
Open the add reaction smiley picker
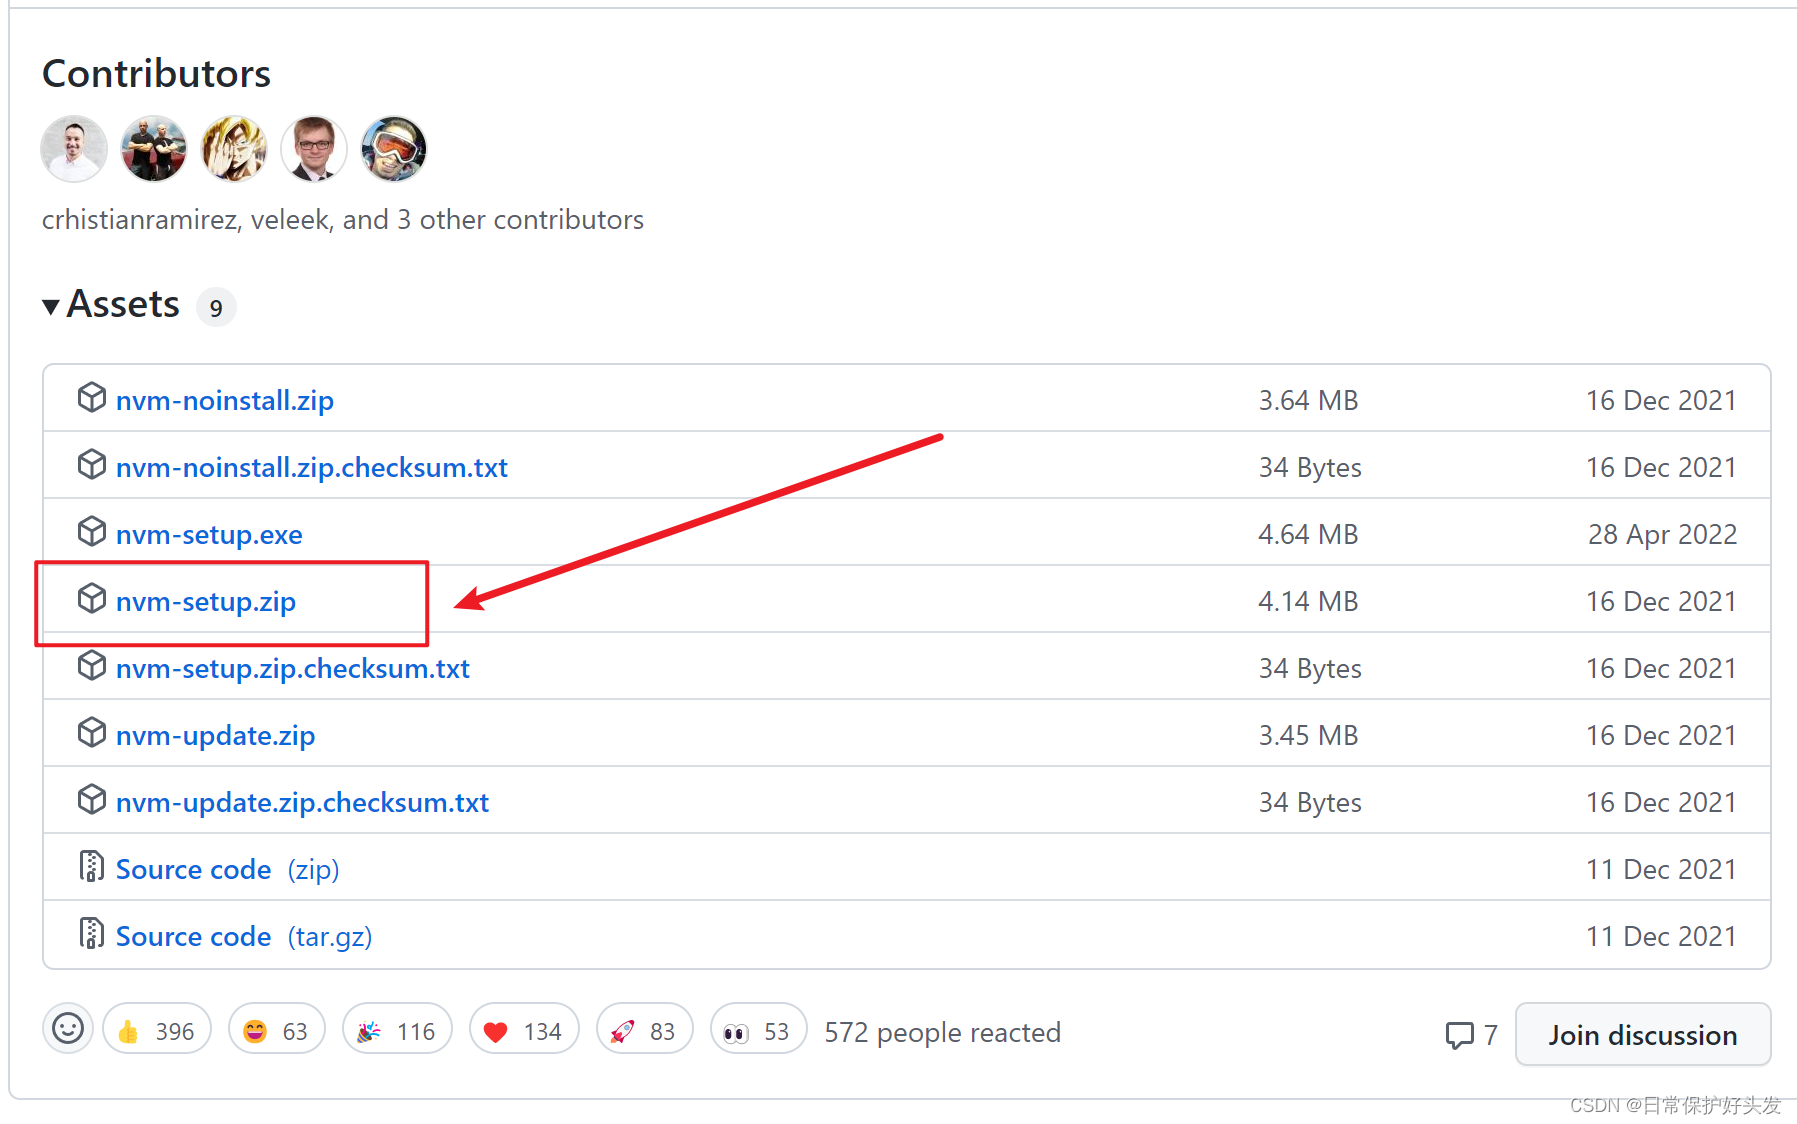pos(68,1028)
